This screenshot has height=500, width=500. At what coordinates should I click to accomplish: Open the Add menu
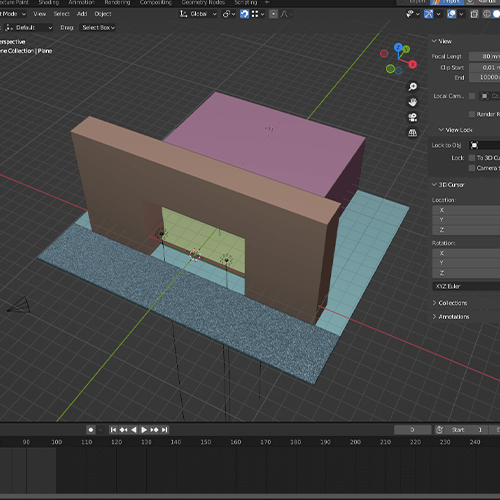(x=82, y=14)
